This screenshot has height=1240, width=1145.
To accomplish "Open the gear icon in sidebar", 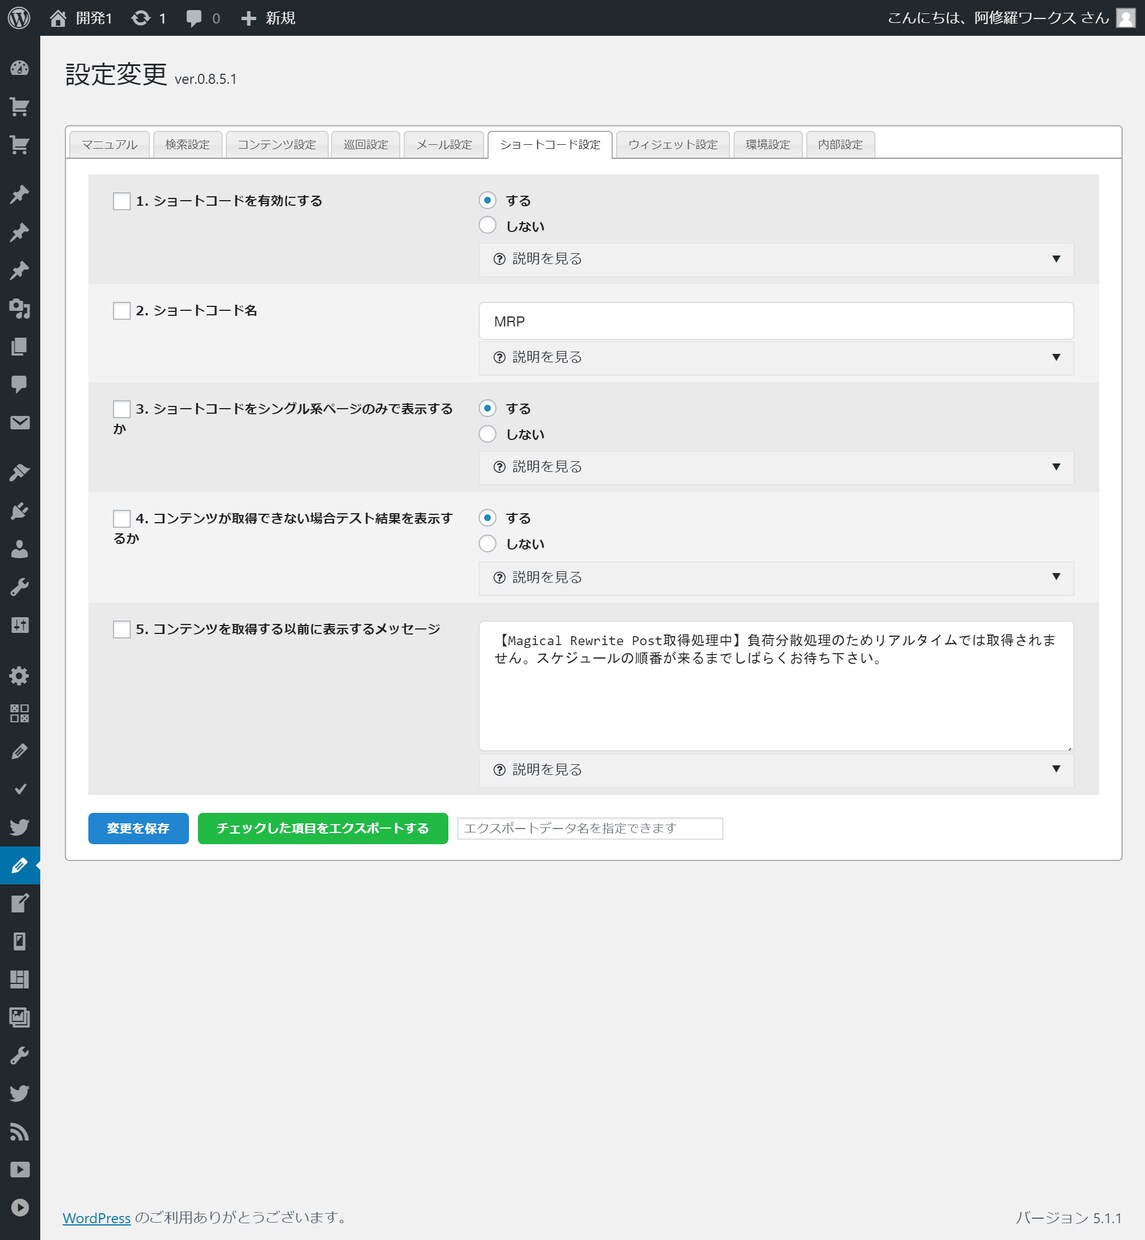I will pyautogui.click(x=19, y=675).
